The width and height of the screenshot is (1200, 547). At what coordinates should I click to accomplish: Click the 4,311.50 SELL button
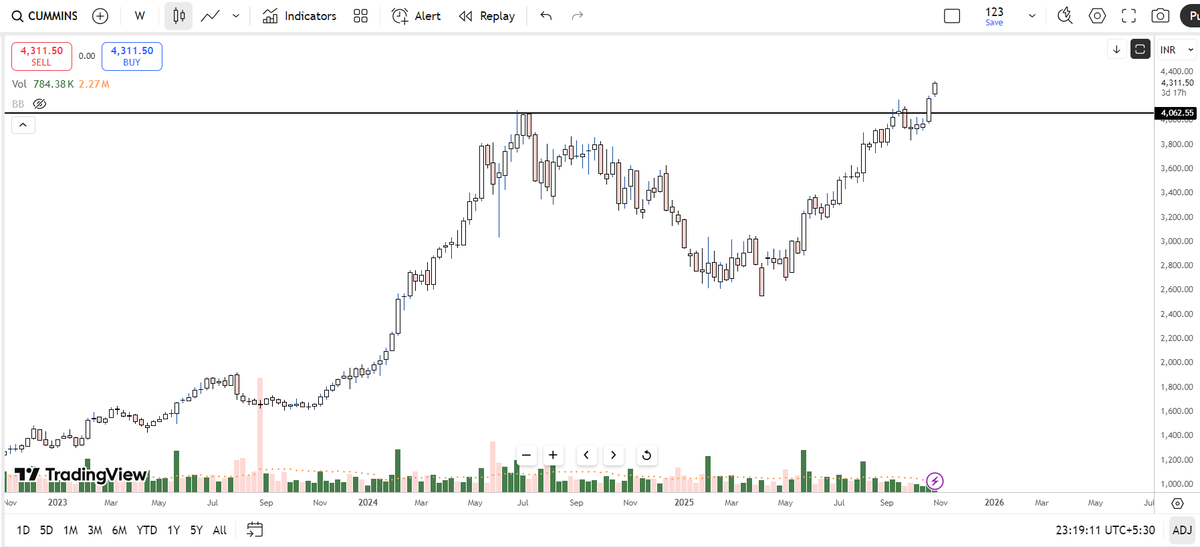(x=40, y=56)
